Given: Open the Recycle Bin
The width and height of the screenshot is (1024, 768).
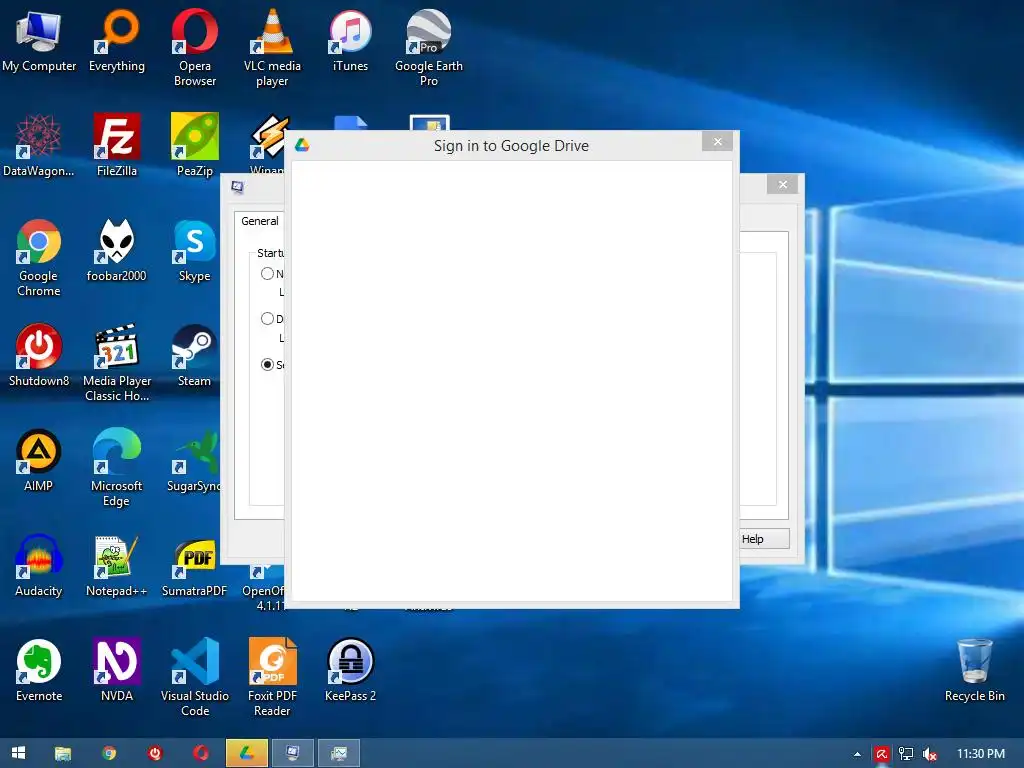Looking at the screenshot, I should [x=974, y=671].
